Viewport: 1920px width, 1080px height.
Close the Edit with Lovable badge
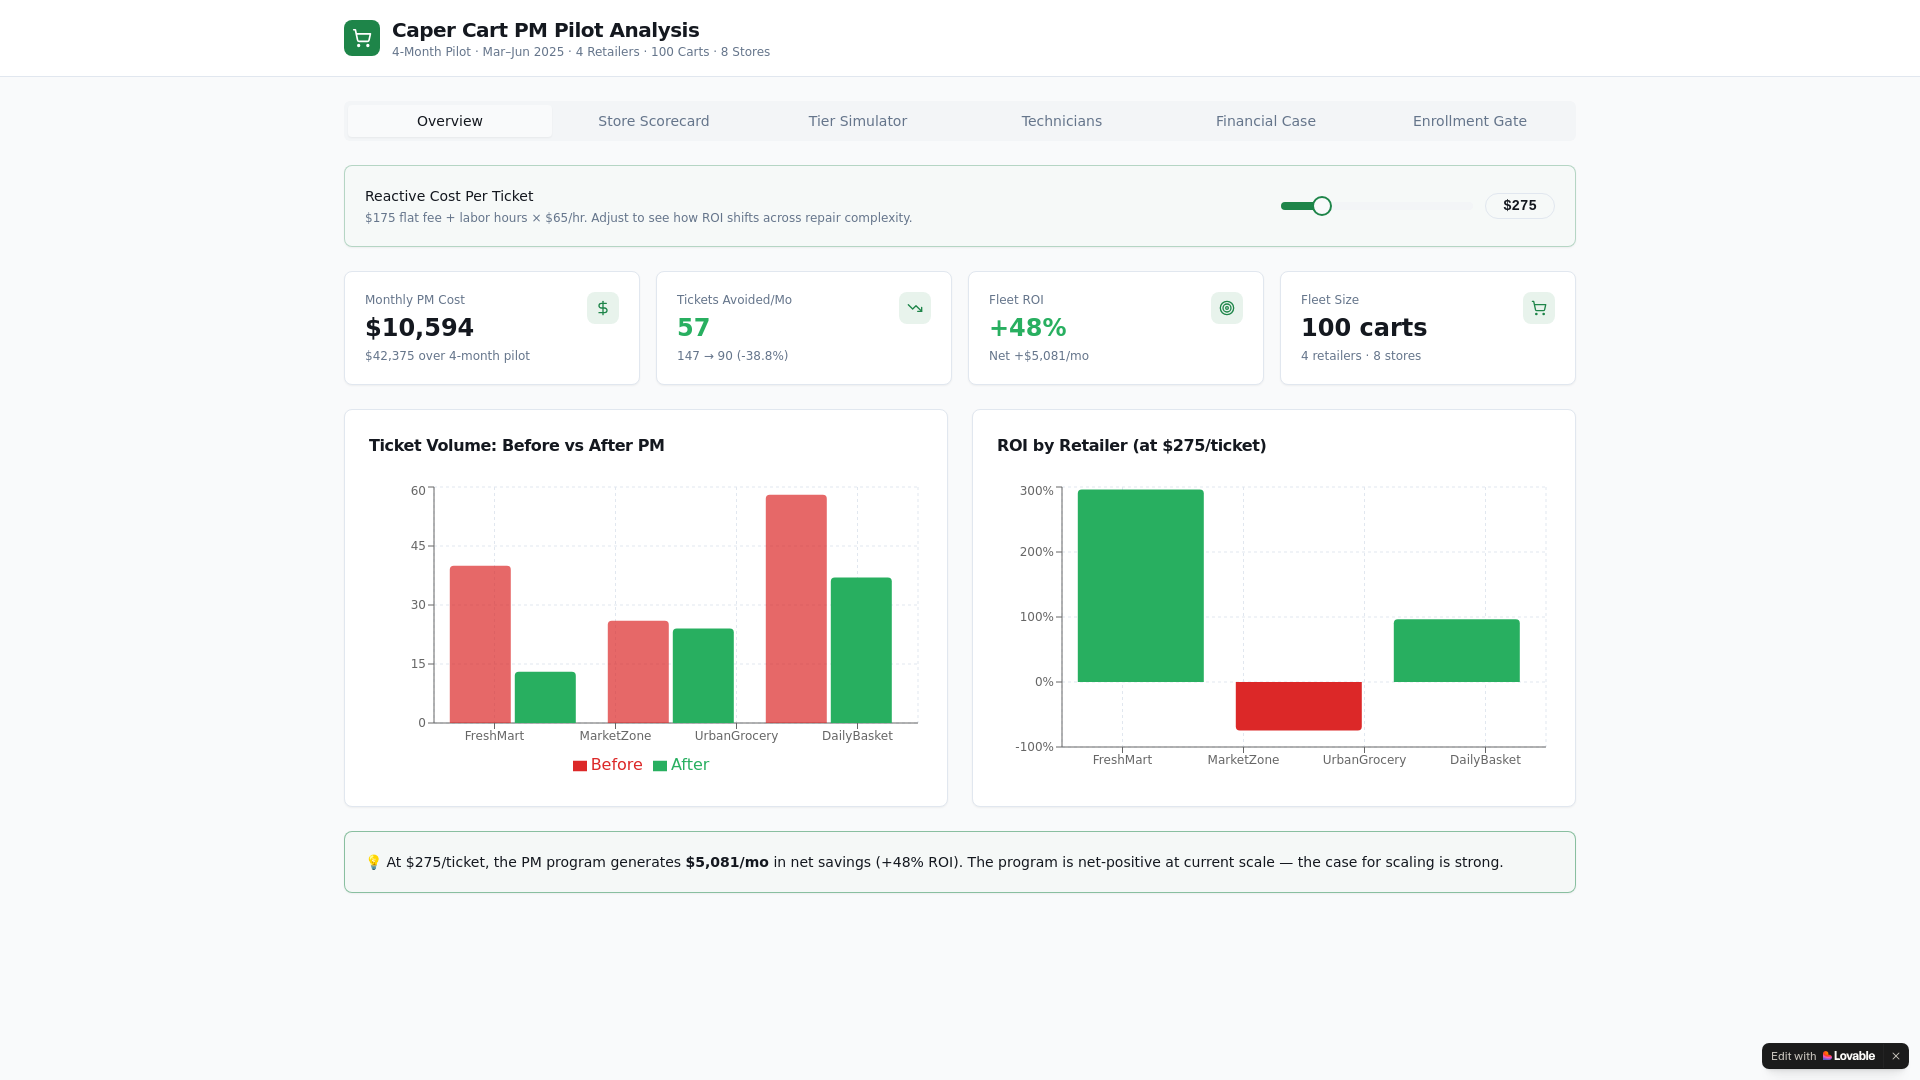pyautogui.click(x=1895, y=1056)
